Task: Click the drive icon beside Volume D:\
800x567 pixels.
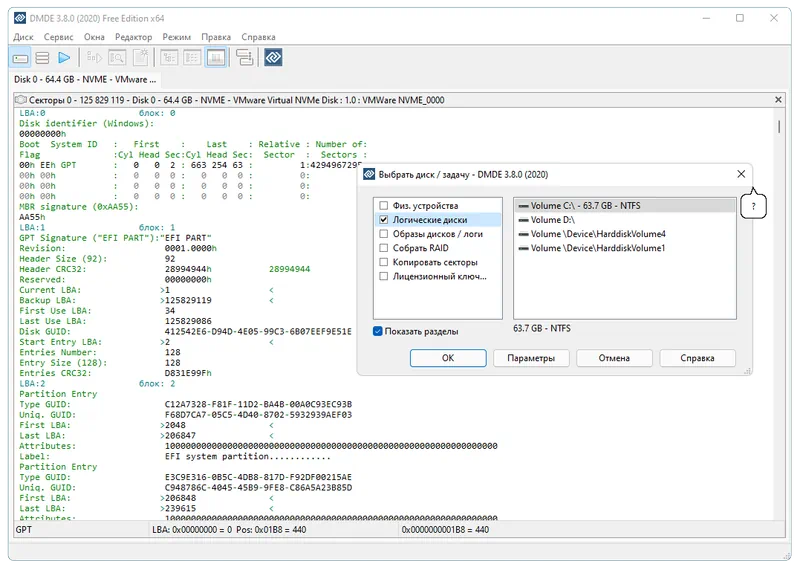Action: pyautogui.click(x=523, y=220)
